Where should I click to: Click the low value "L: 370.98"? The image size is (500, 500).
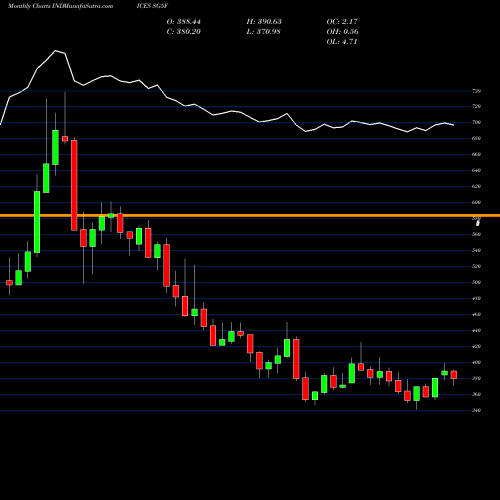[x=263, y=32]
